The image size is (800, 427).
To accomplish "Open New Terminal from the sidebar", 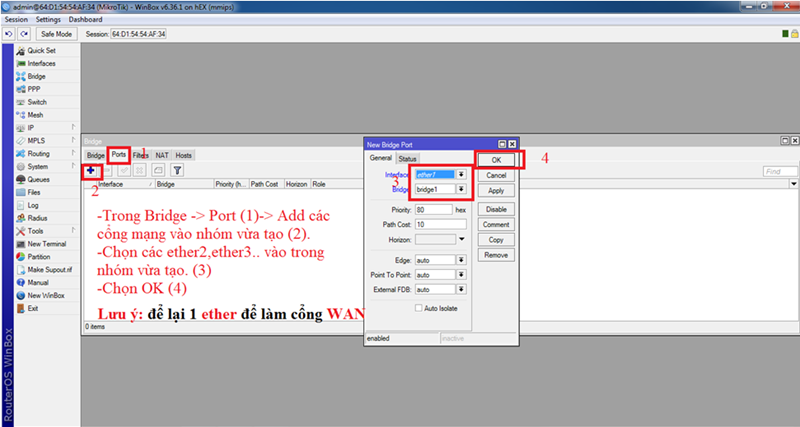I will click(x=46, y=244).
